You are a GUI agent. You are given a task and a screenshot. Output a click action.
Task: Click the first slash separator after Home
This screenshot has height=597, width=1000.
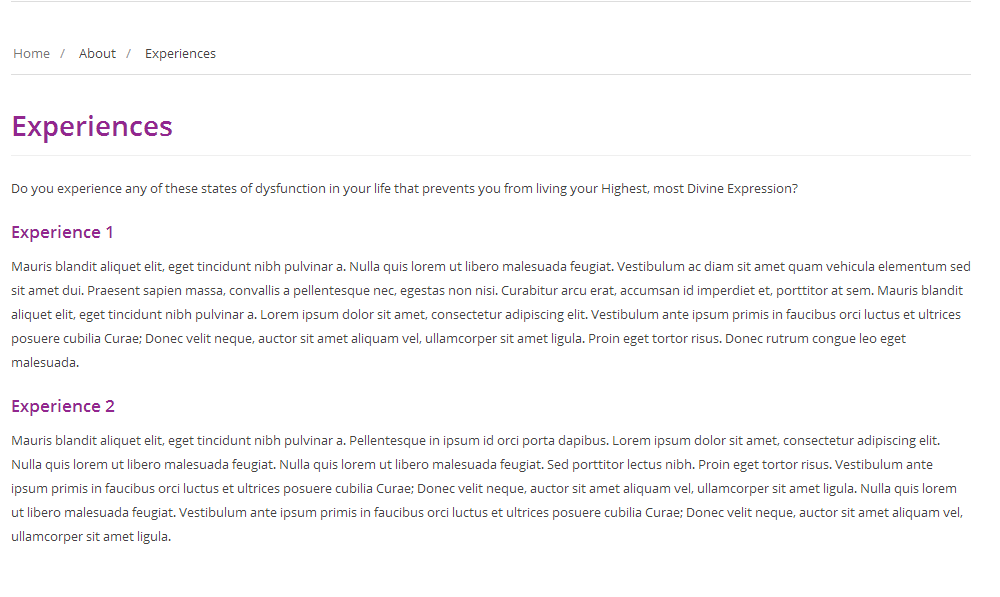tap(62, 54)
